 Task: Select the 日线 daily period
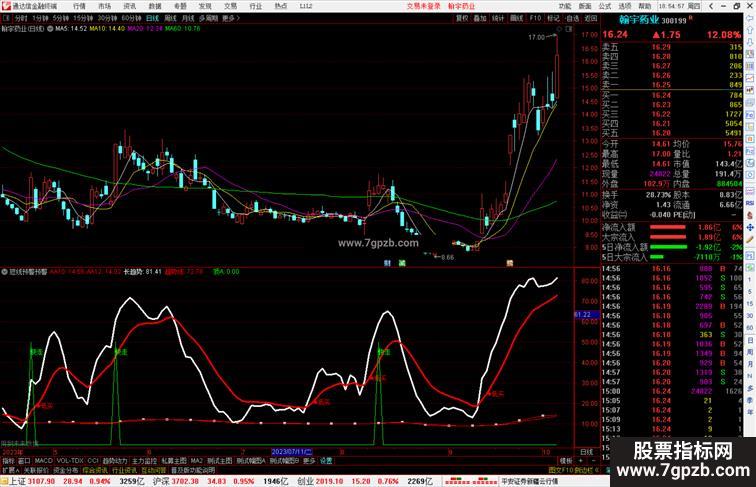click(152, 18)
